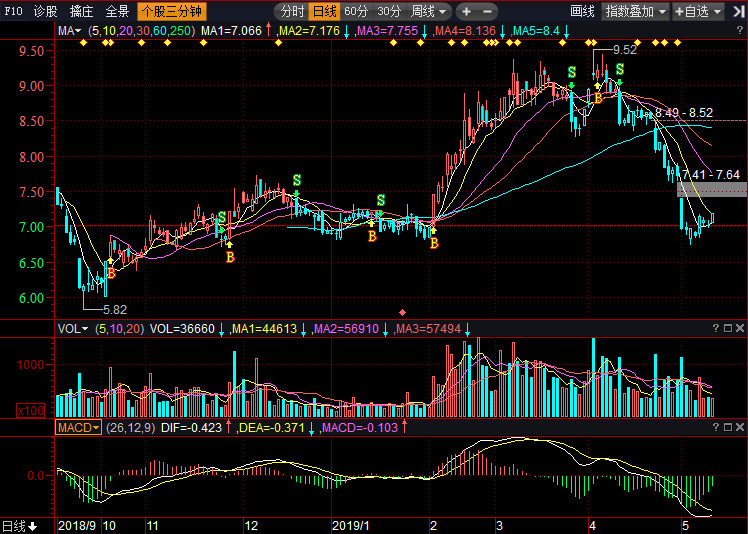Screen dimensions: 748x534
Task: Click the left arrow navigation button
Action: (x=466, y=12)
